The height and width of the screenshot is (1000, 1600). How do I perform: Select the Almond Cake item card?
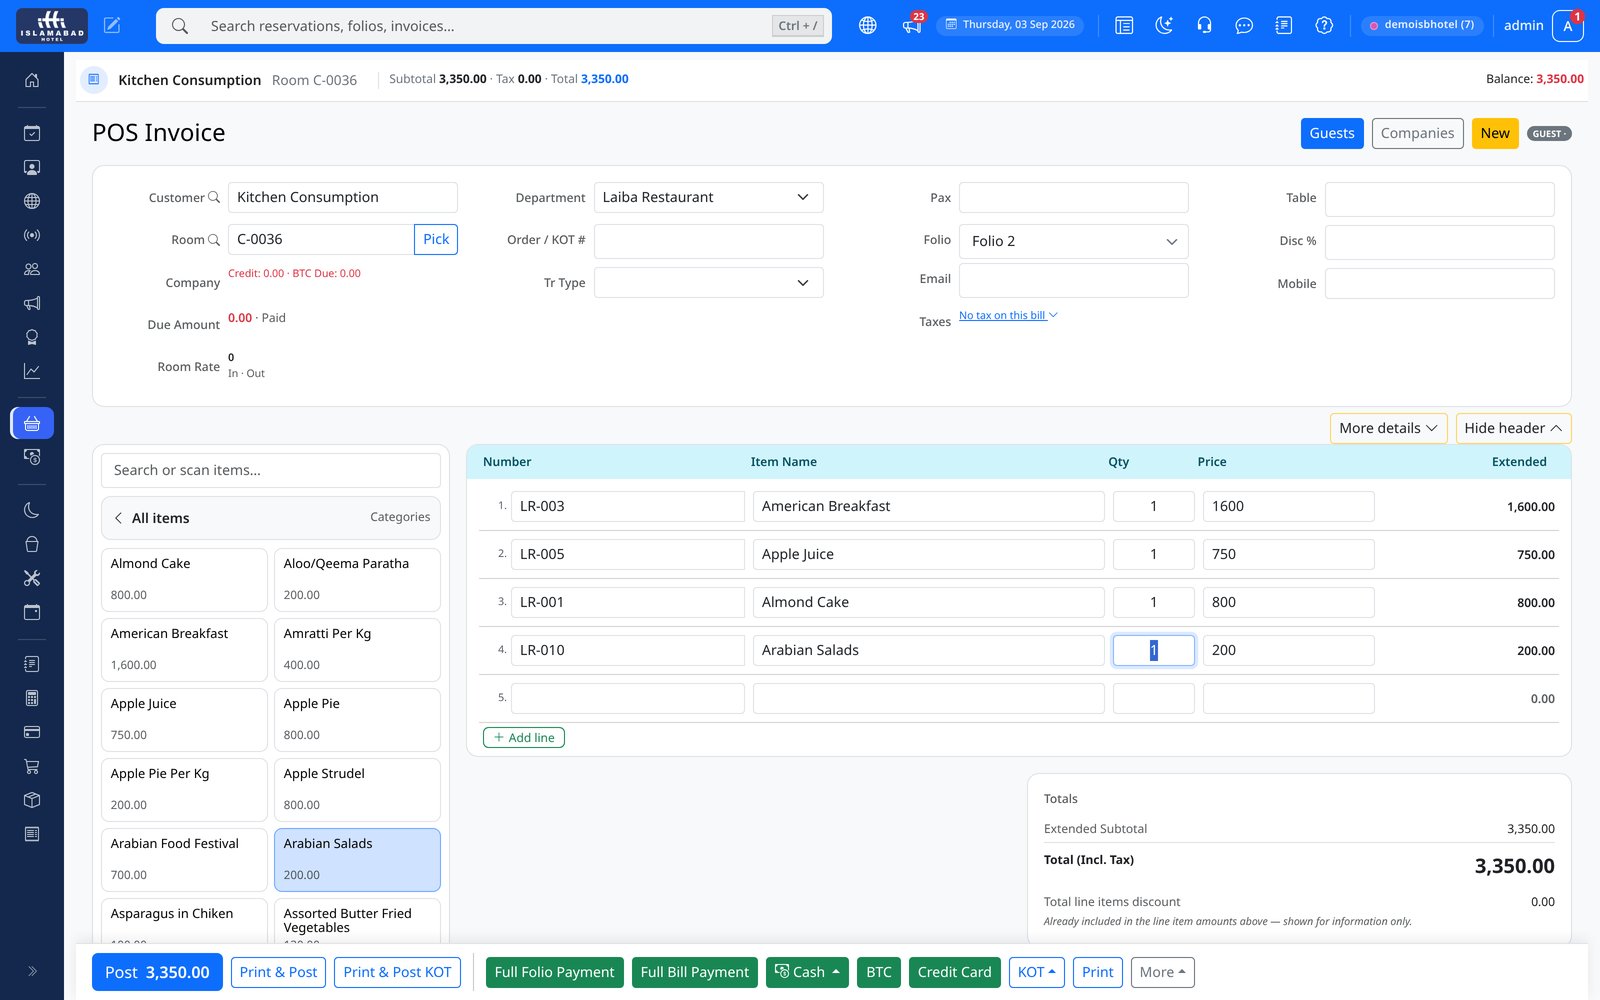(x=184, y=579)
